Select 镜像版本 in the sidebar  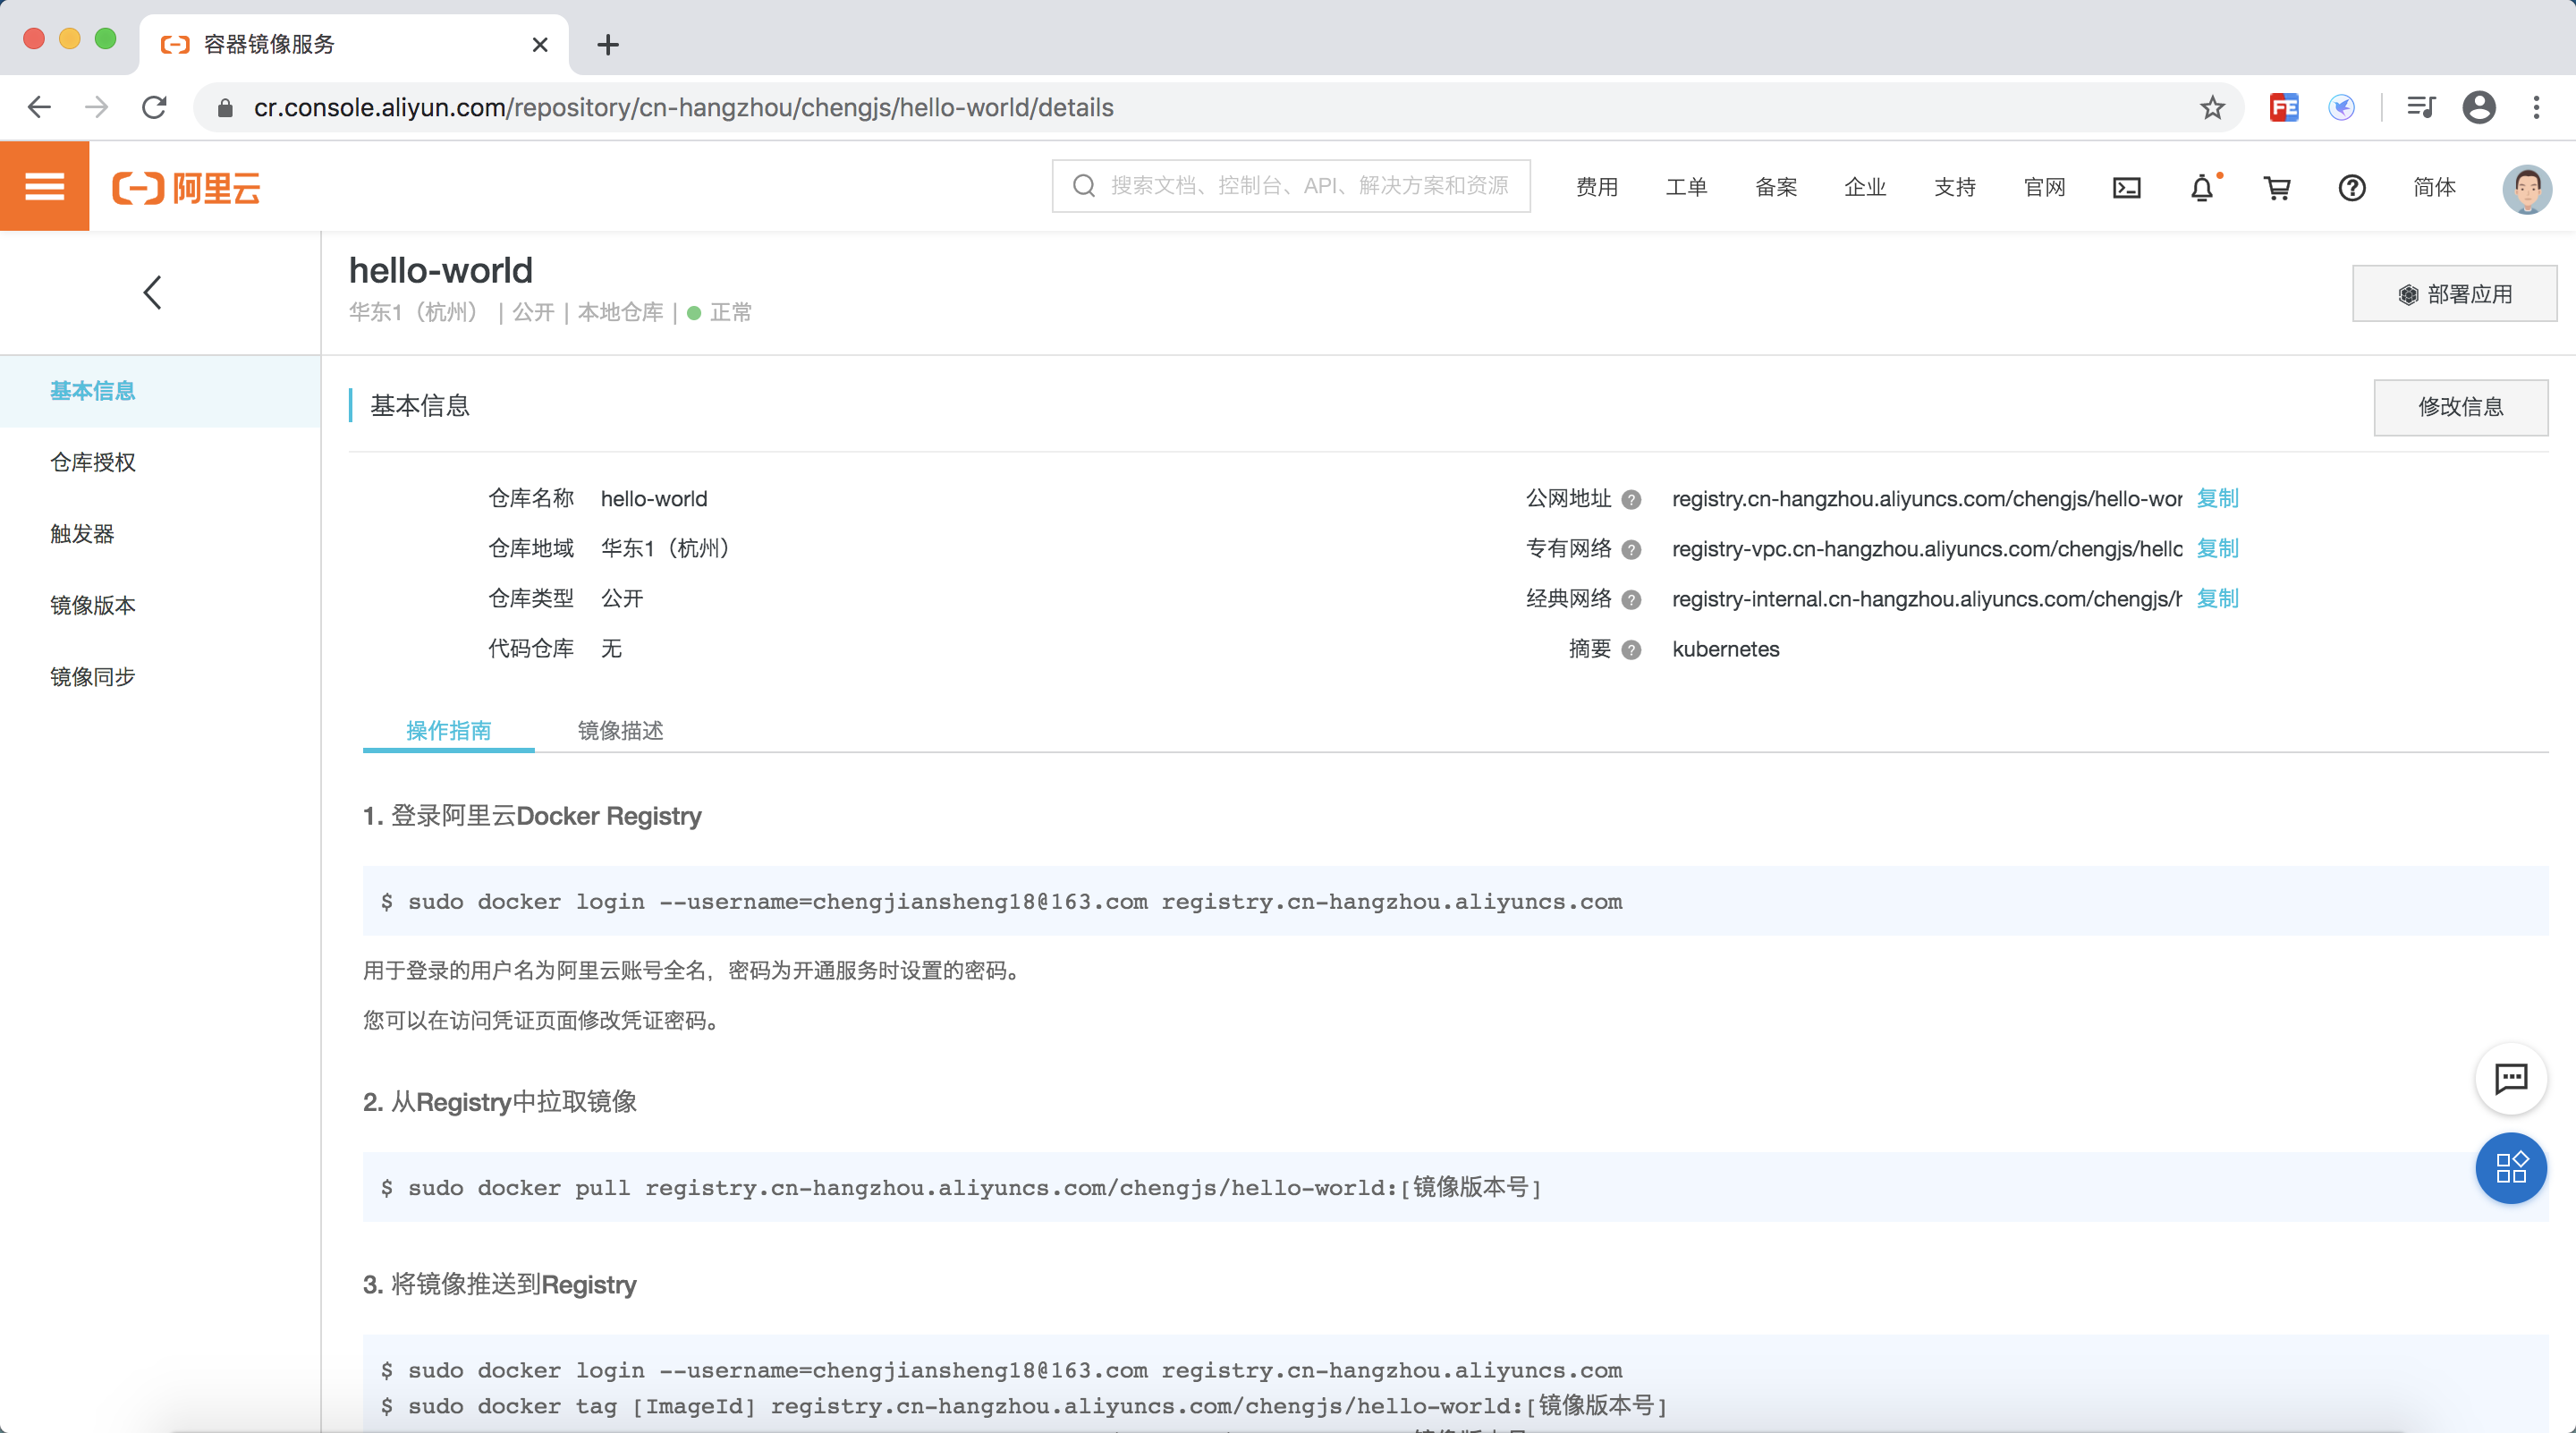(93, 605)
